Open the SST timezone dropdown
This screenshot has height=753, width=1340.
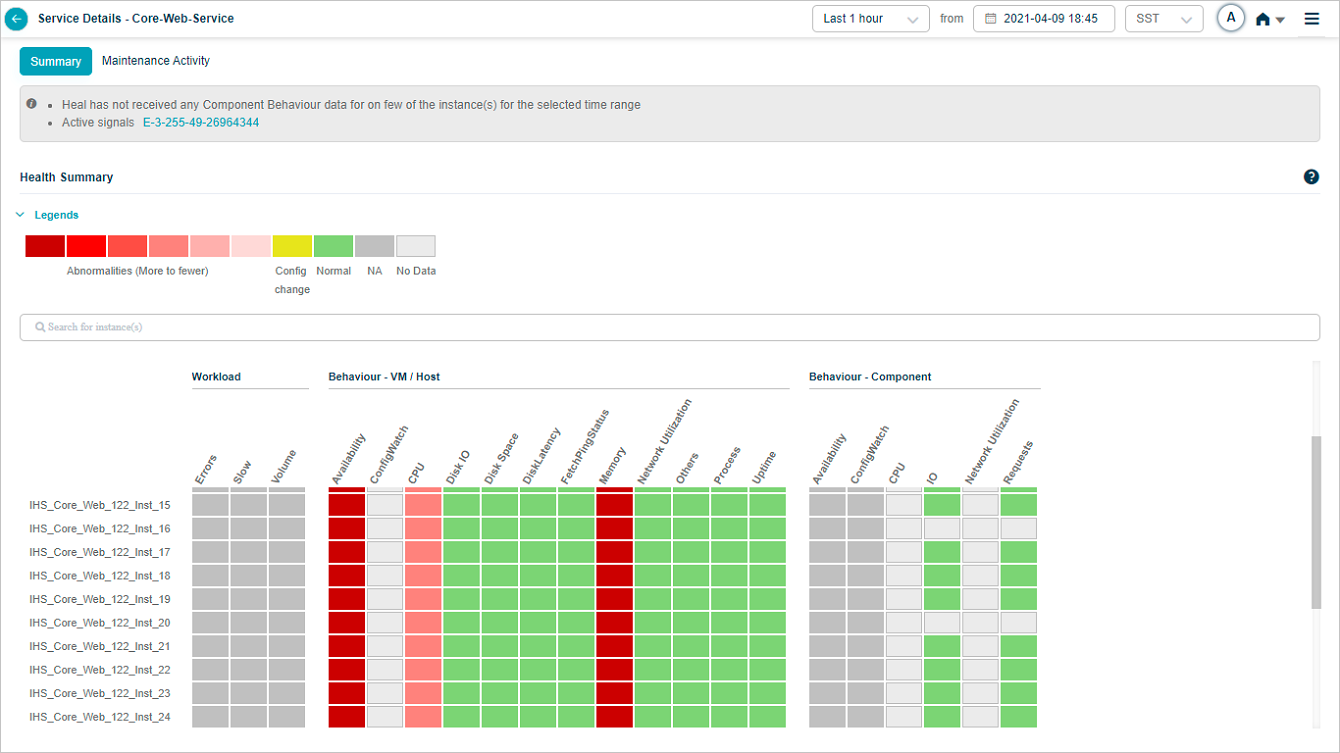(x=1163, y=19)
